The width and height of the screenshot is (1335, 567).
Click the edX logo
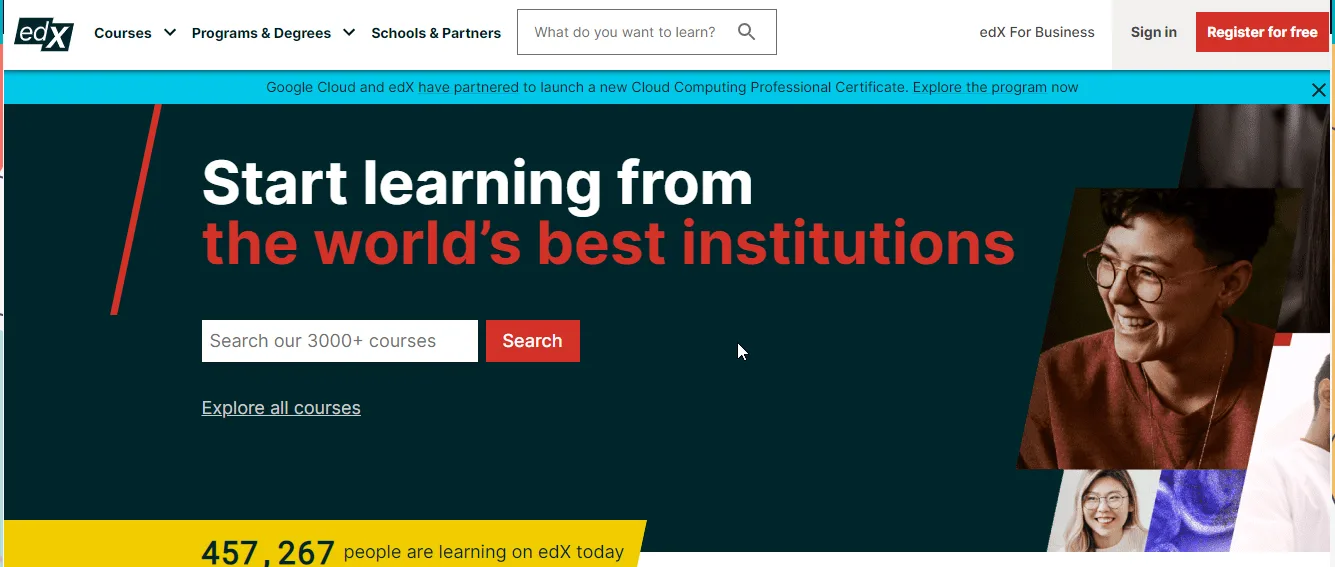(44, 33)
